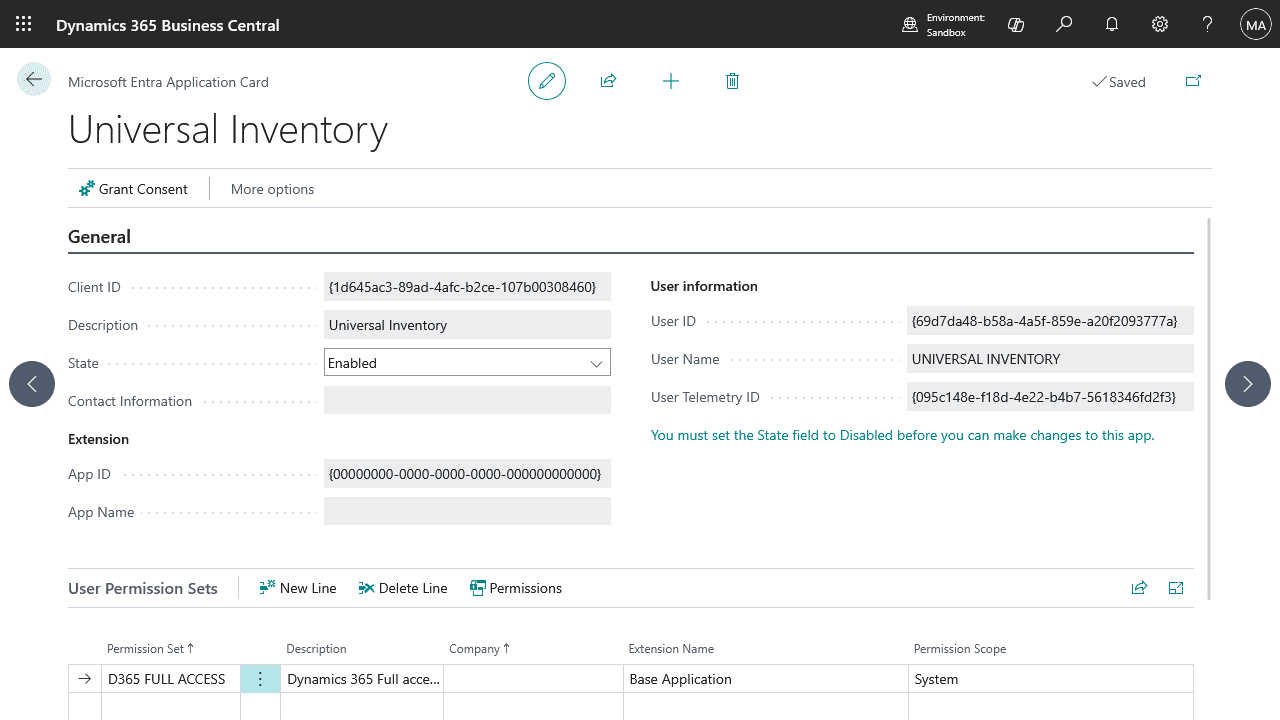Sort by the Permission Set column header
This screenshot has width=1280, height=720.
coord(150,649)
